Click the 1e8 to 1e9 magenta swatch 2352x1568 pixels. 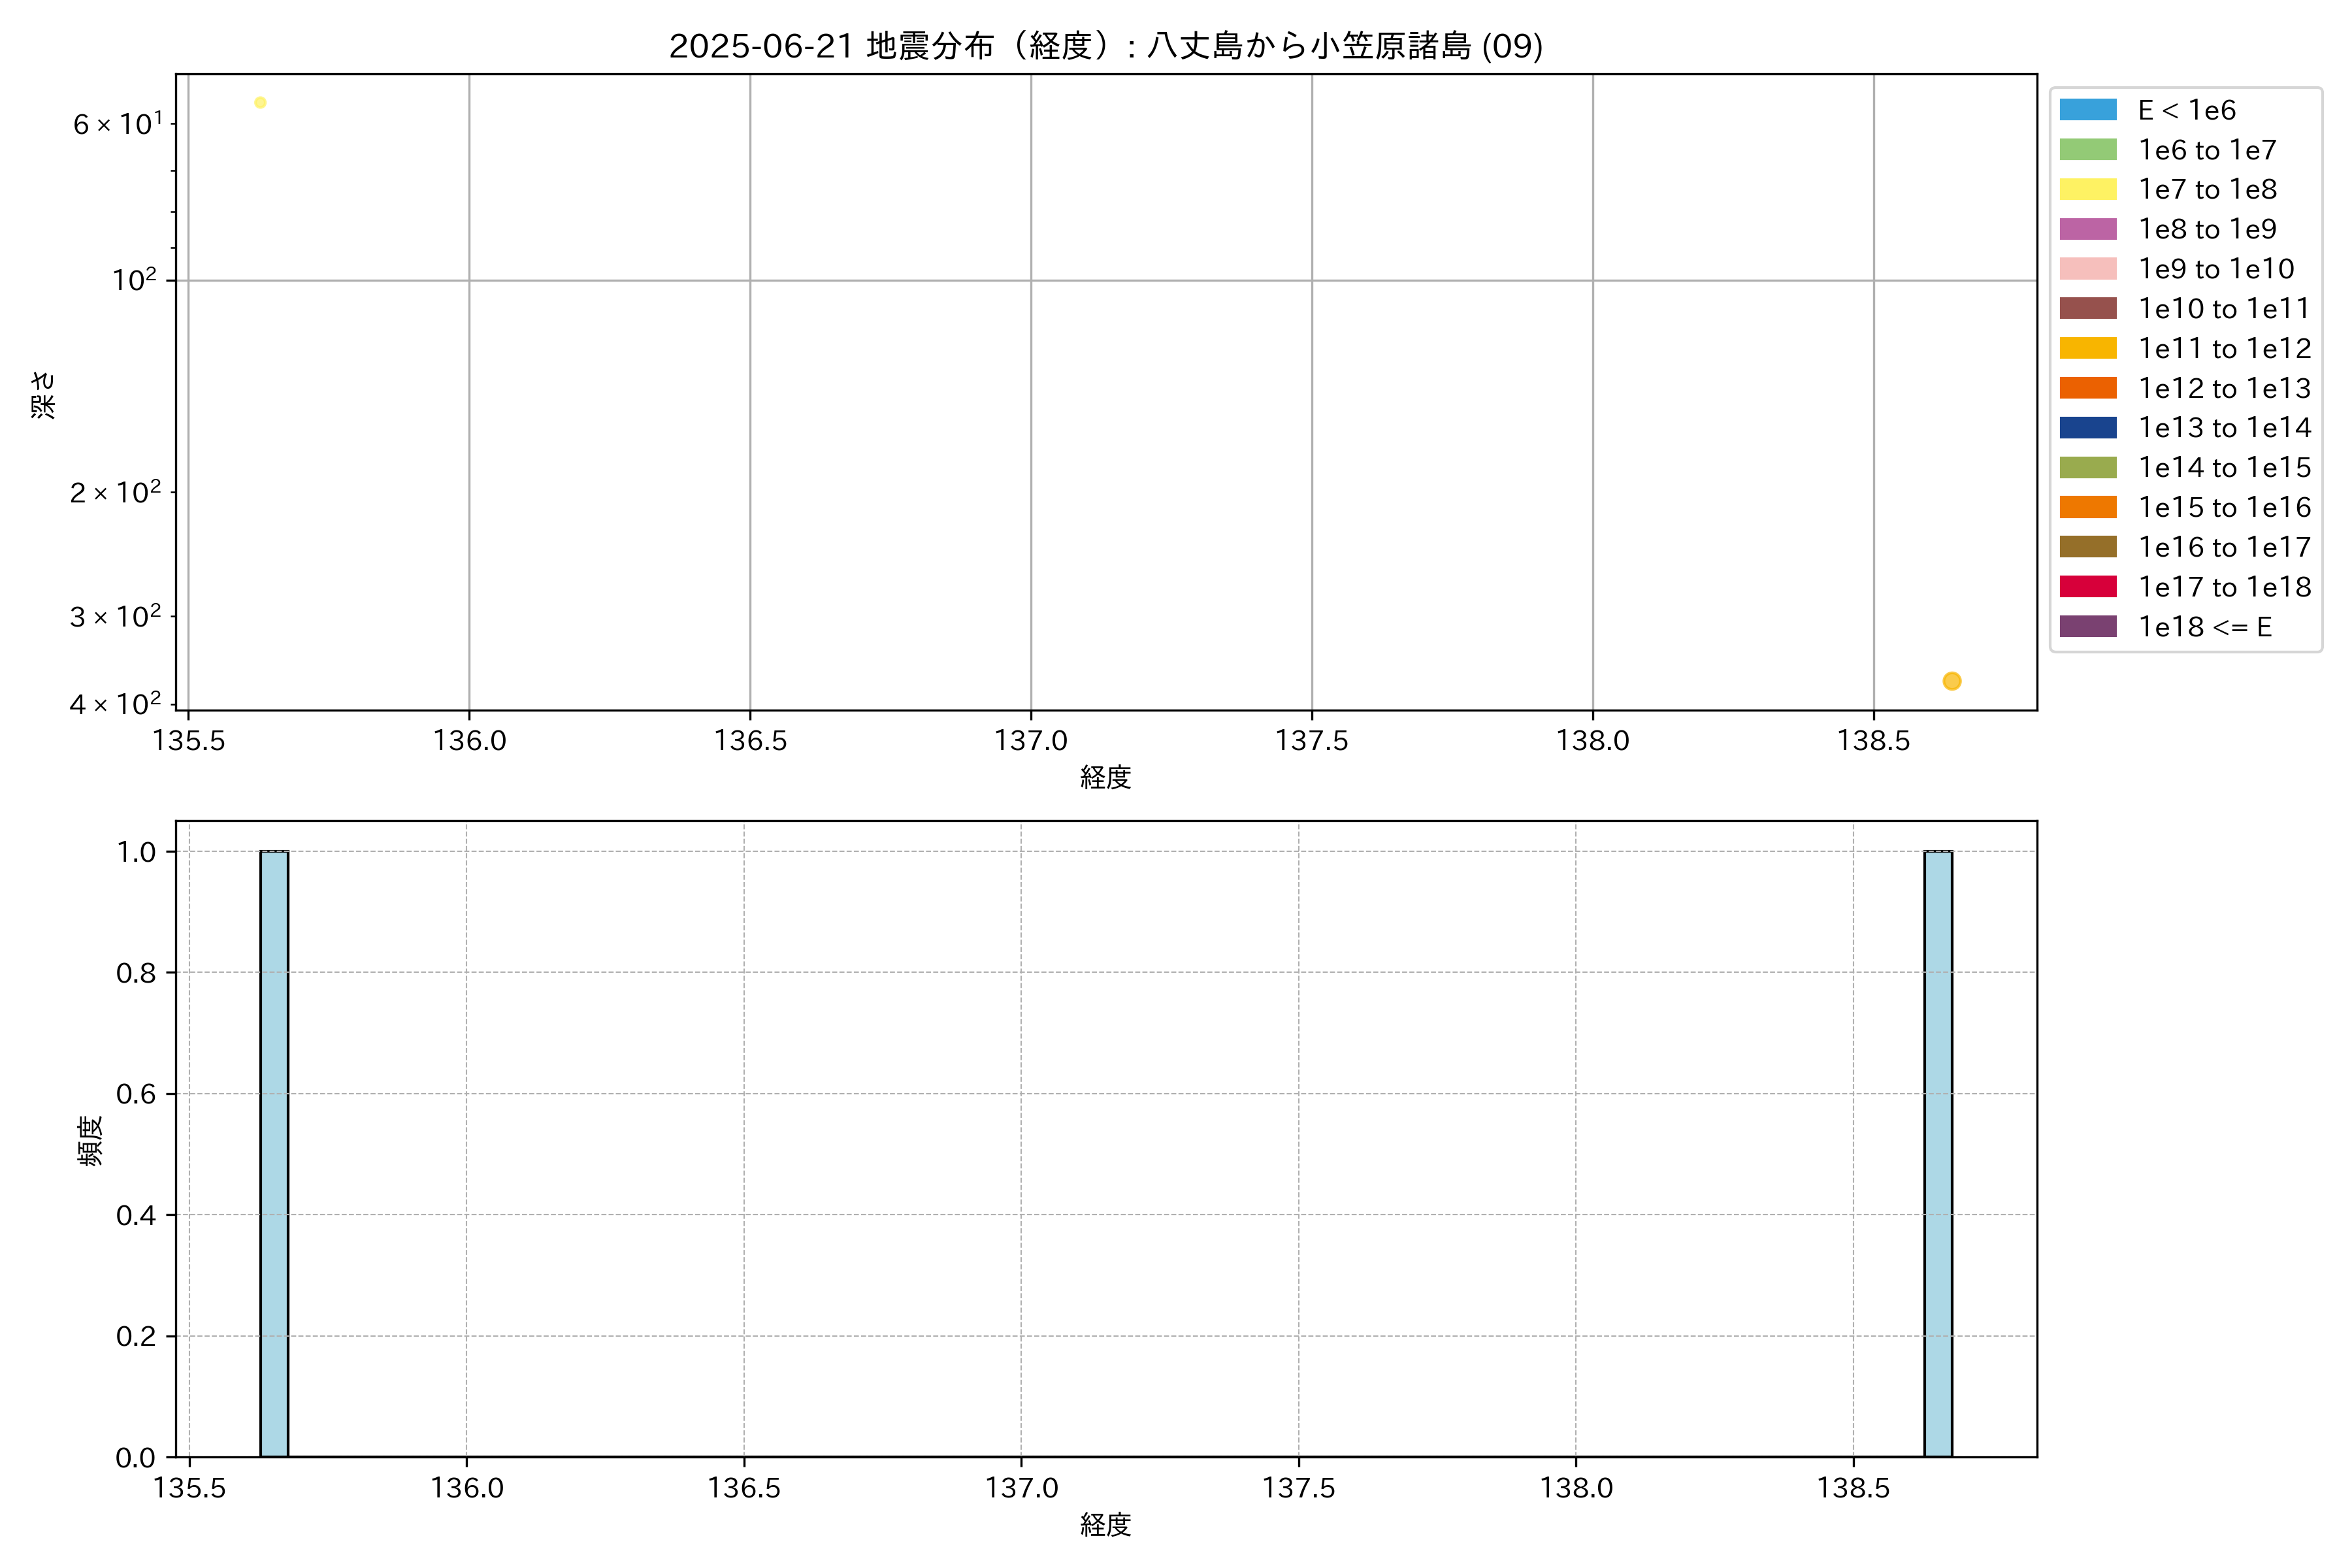[x=2087, y=229]
